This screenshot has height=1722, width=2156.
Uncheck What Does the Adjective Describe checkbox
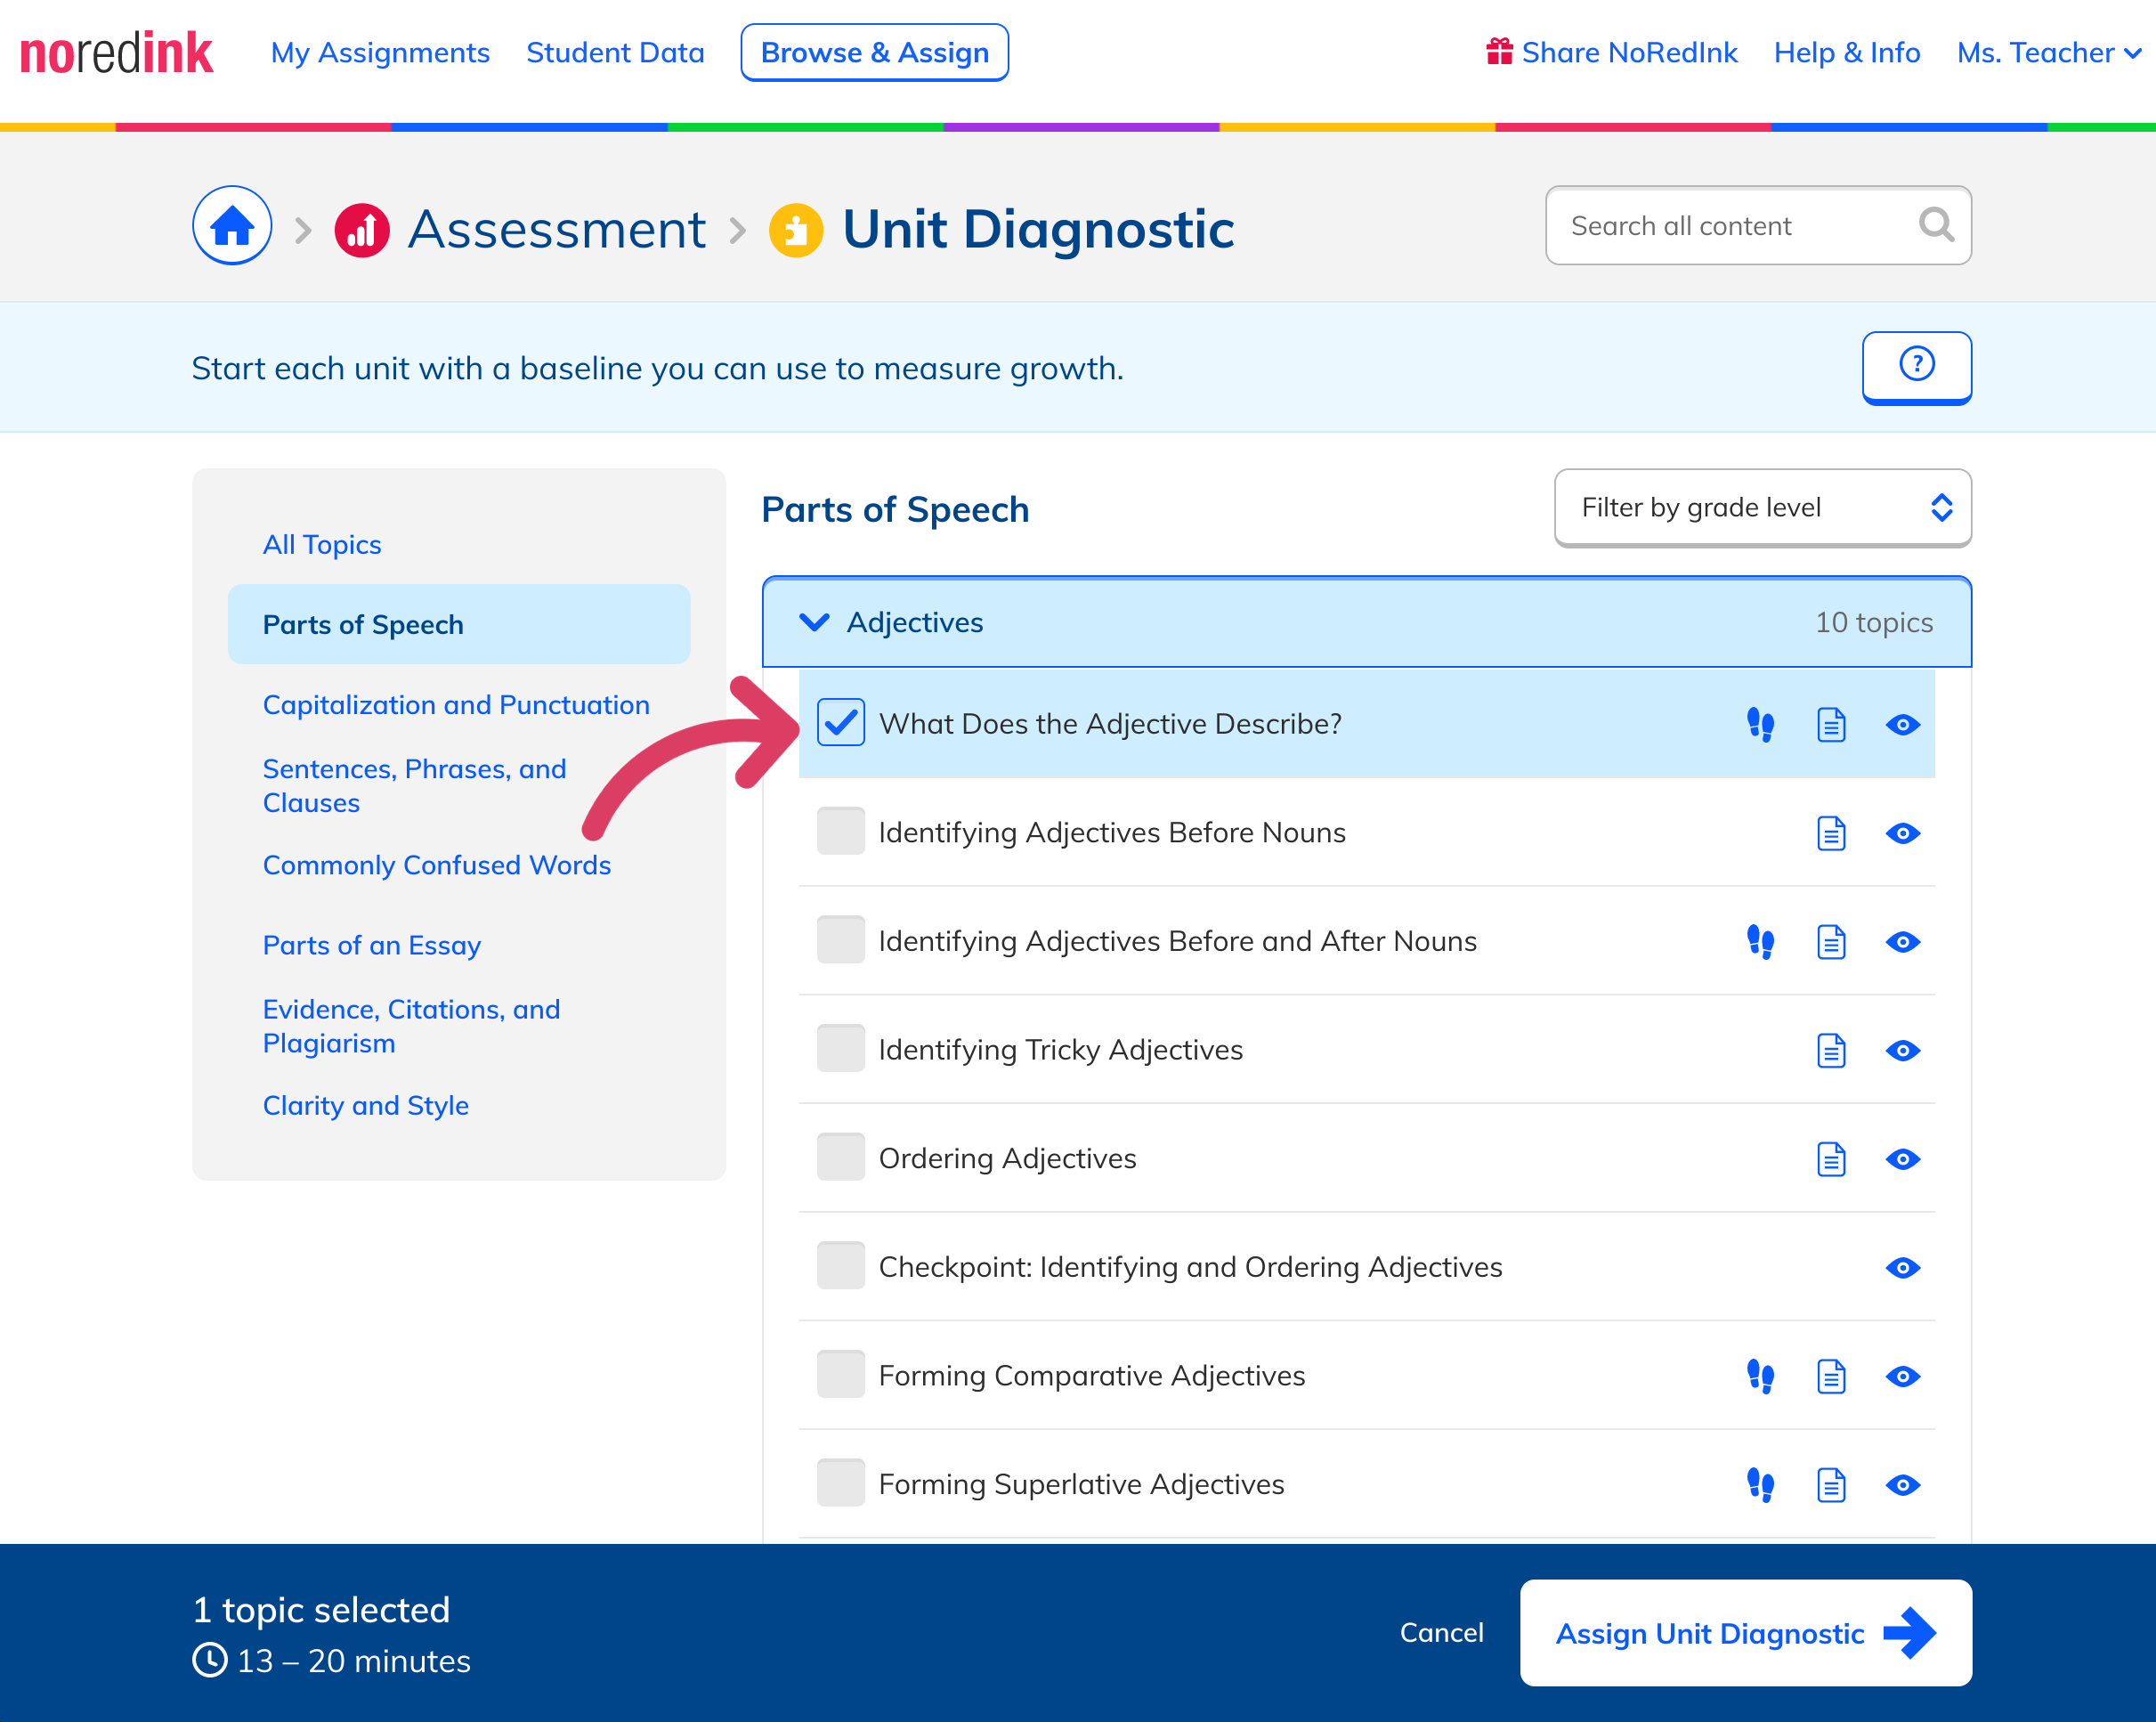[840, 722]
